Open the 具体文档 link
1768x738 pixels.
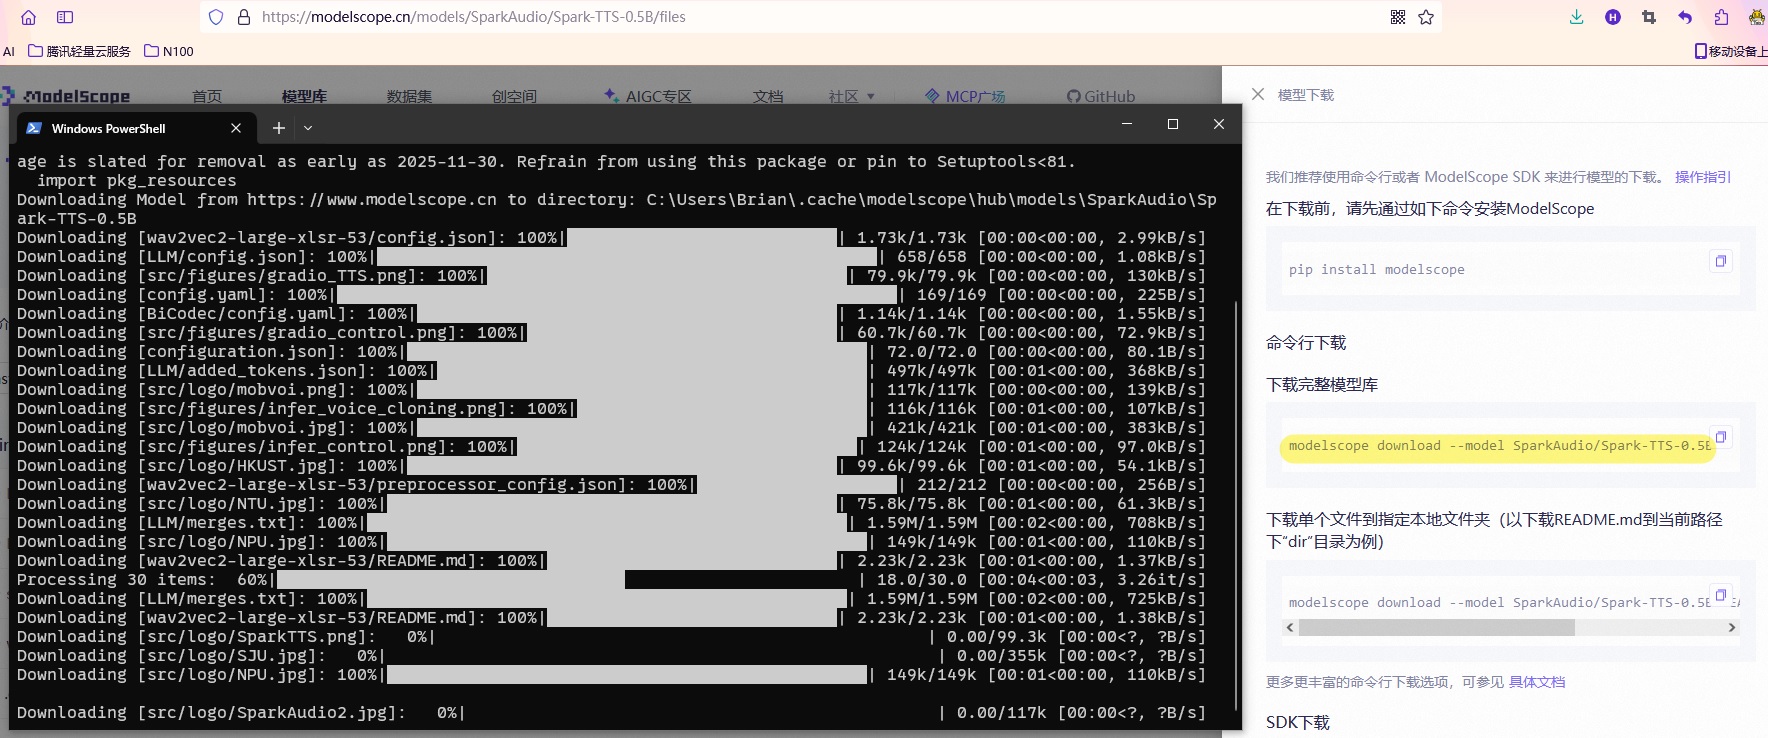coord(1537,682)
